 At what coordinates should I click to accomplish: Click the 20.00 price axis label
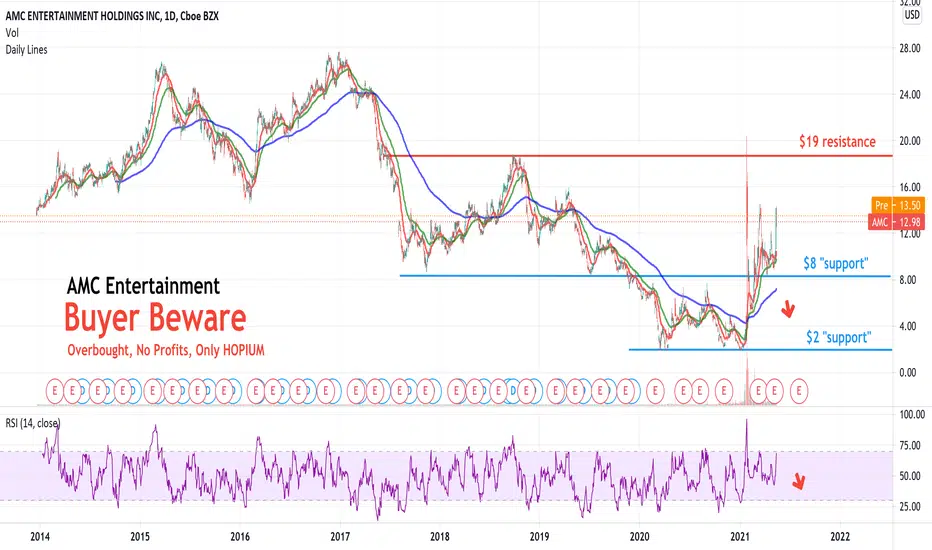click(x=909, y=141)
